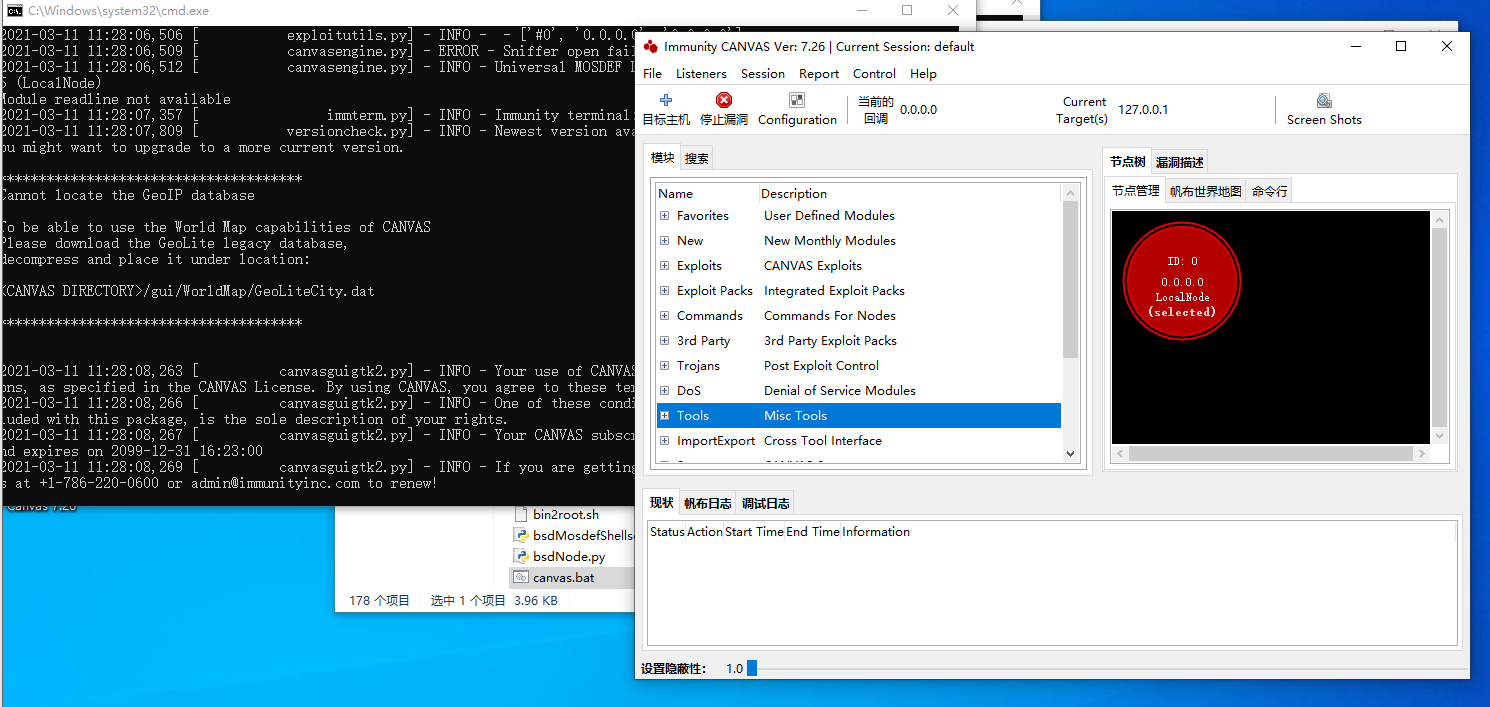Expand the DoS tree node
Screen dimensions: 1490x707
(664, 390)
